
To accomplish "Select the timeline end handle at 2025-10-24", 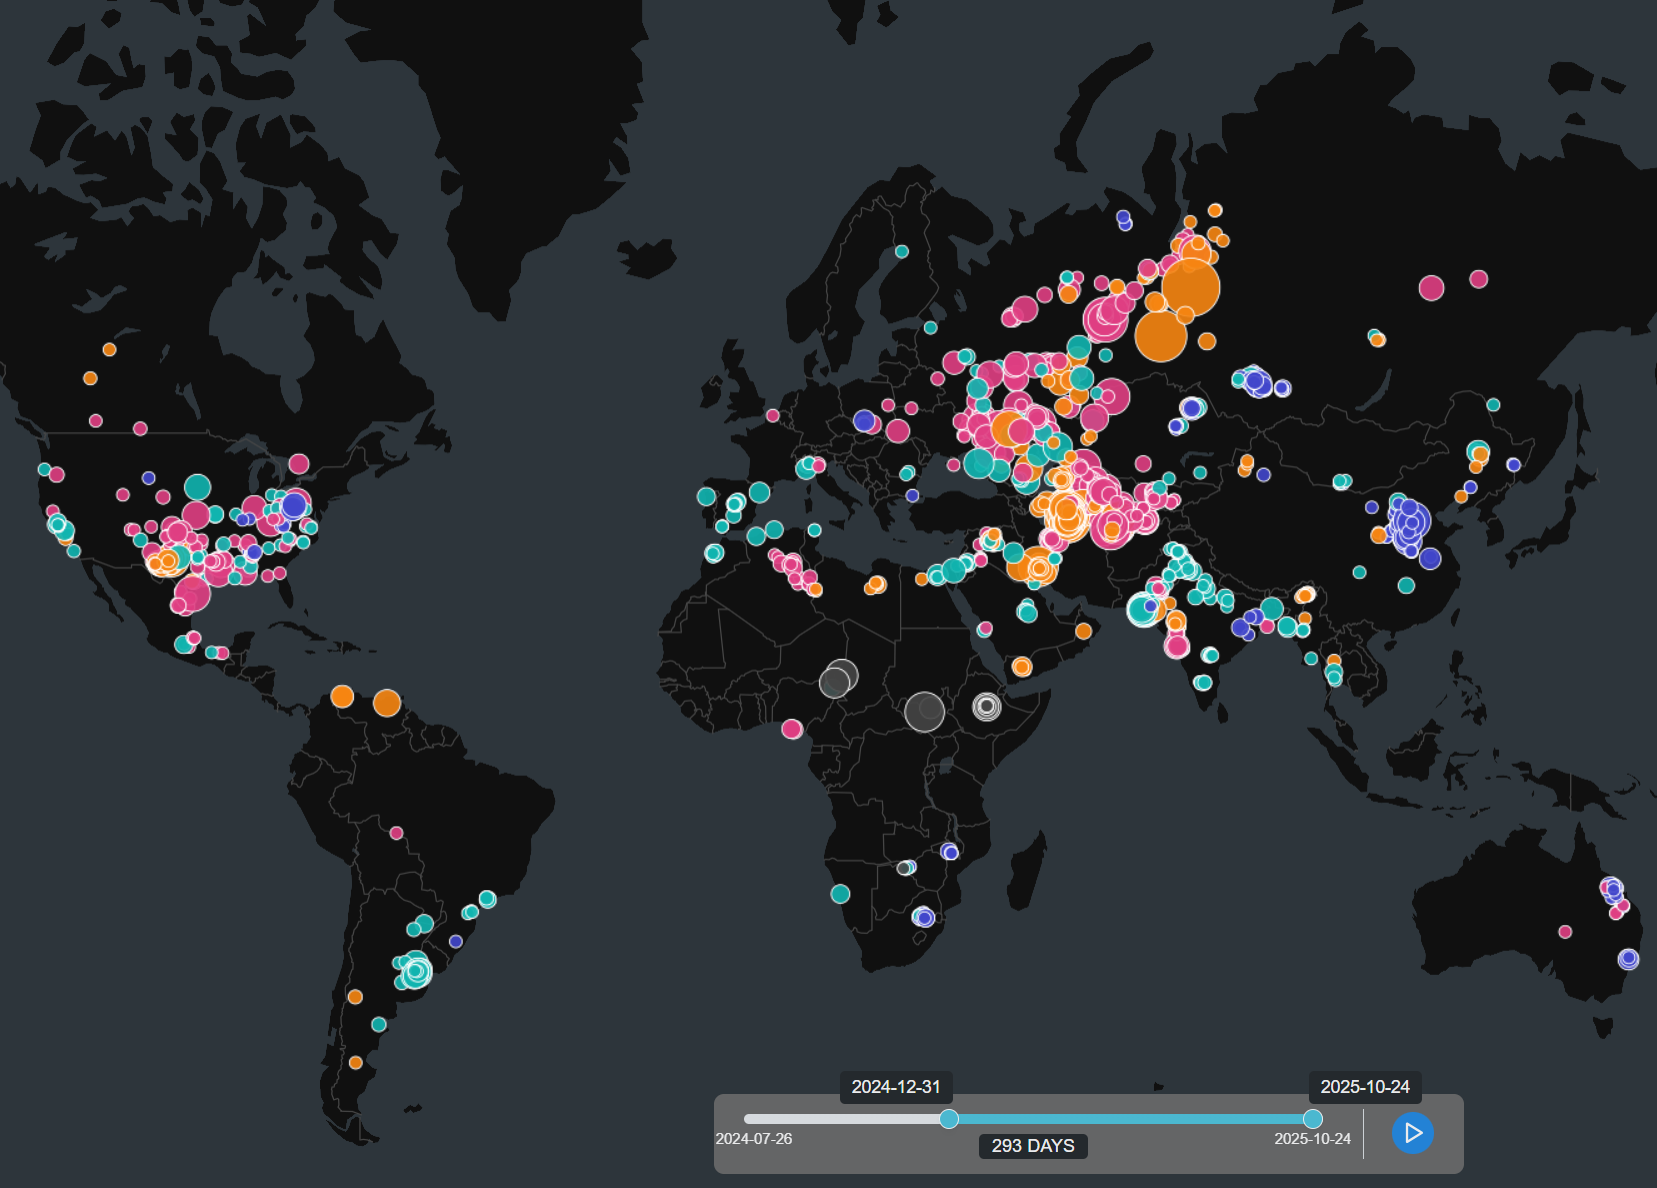I will 1313,1119.
